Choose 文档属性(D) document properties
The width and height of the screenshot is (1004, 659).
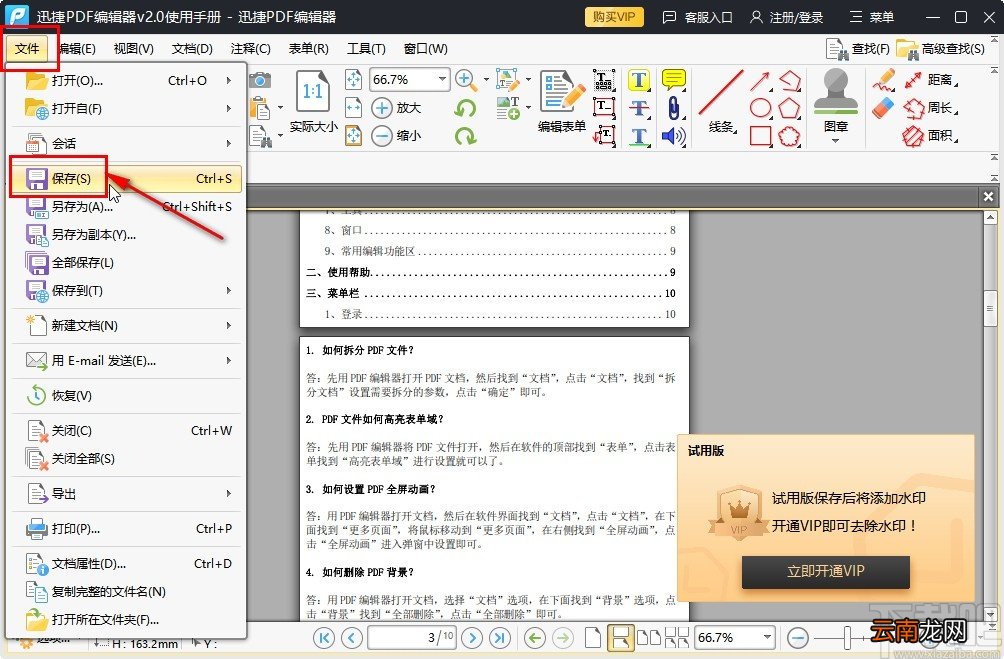(x=126, y=564)
